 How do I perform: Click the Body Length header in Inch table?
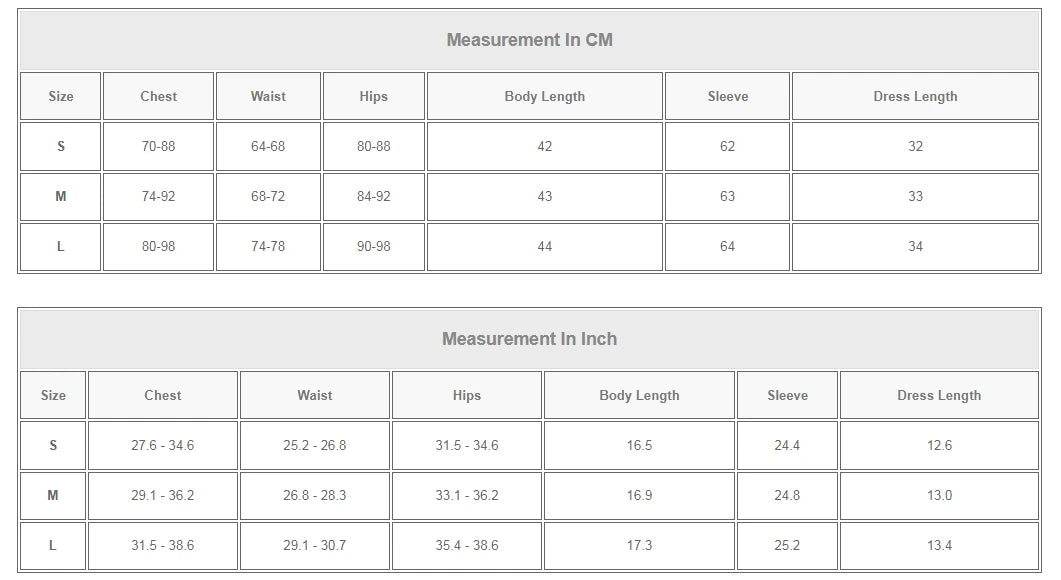pyautogui.click(x=639, y=395)
